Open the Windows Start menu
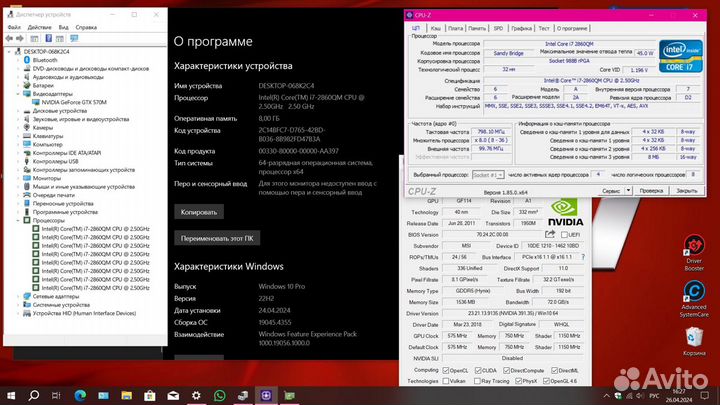720x405 pixels. [x=11, y=395]
